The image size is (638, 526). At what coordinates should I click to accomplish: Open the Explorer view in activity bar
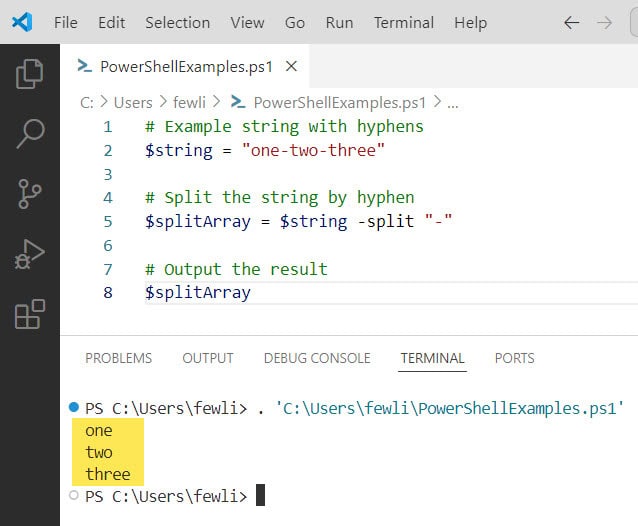(29, 74)
